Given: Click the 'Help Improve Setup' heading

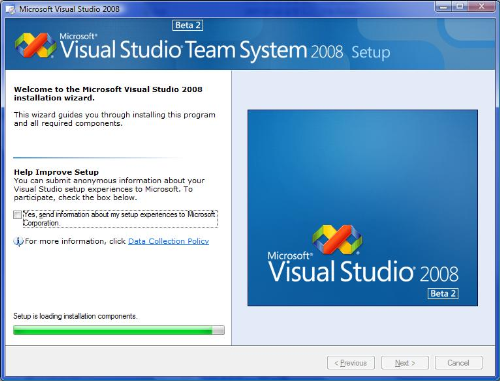Looking at the screenshot, I should pyautogui.click(x=56, y=172).
